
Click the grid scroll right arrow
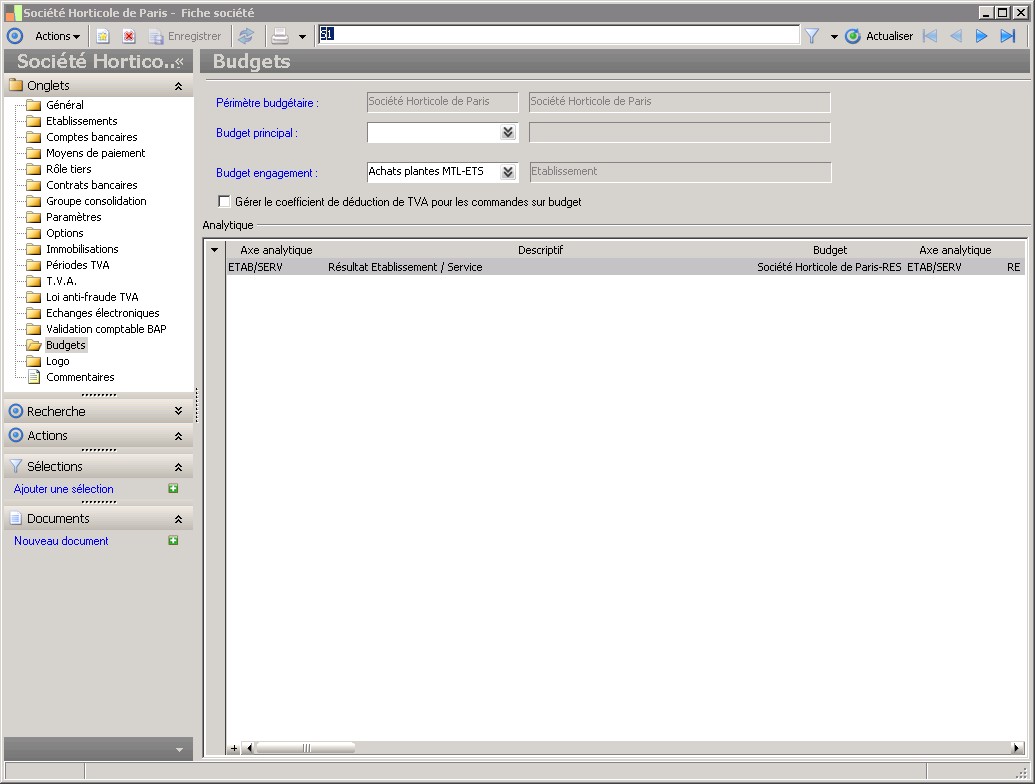pos(1017,748)
